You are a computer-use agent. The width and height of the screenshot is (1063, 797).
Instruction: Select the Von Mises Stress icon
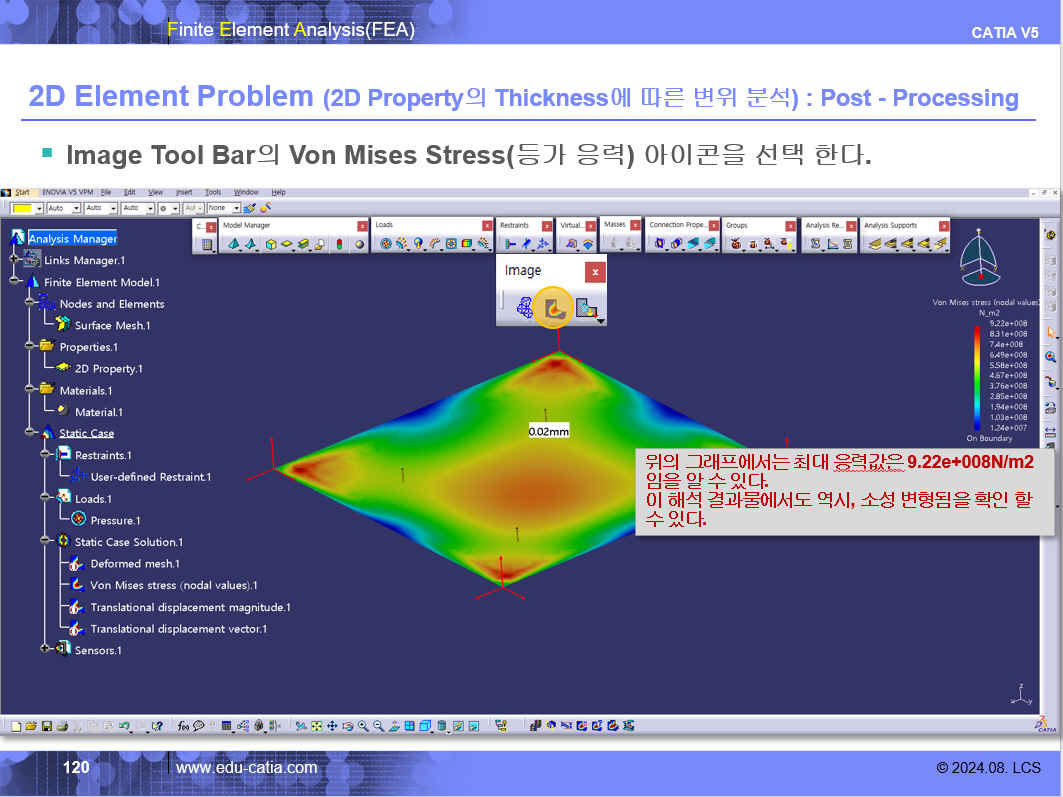552,309
